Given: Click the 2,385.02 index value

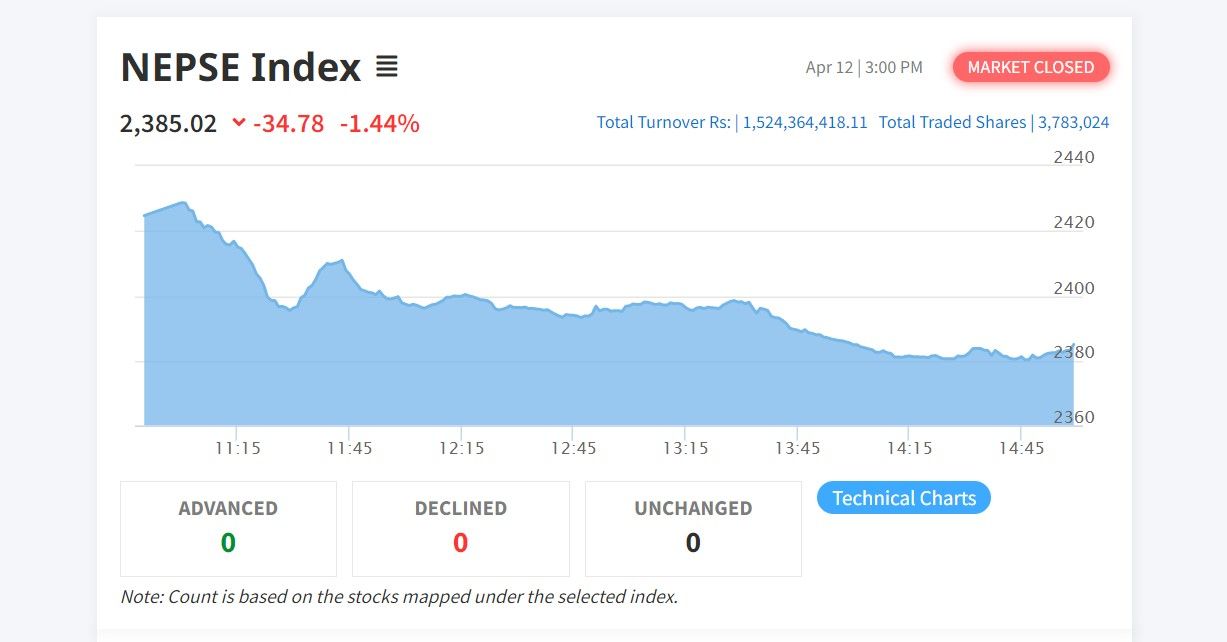Looking at the screenshot, I should click(168, 123).
